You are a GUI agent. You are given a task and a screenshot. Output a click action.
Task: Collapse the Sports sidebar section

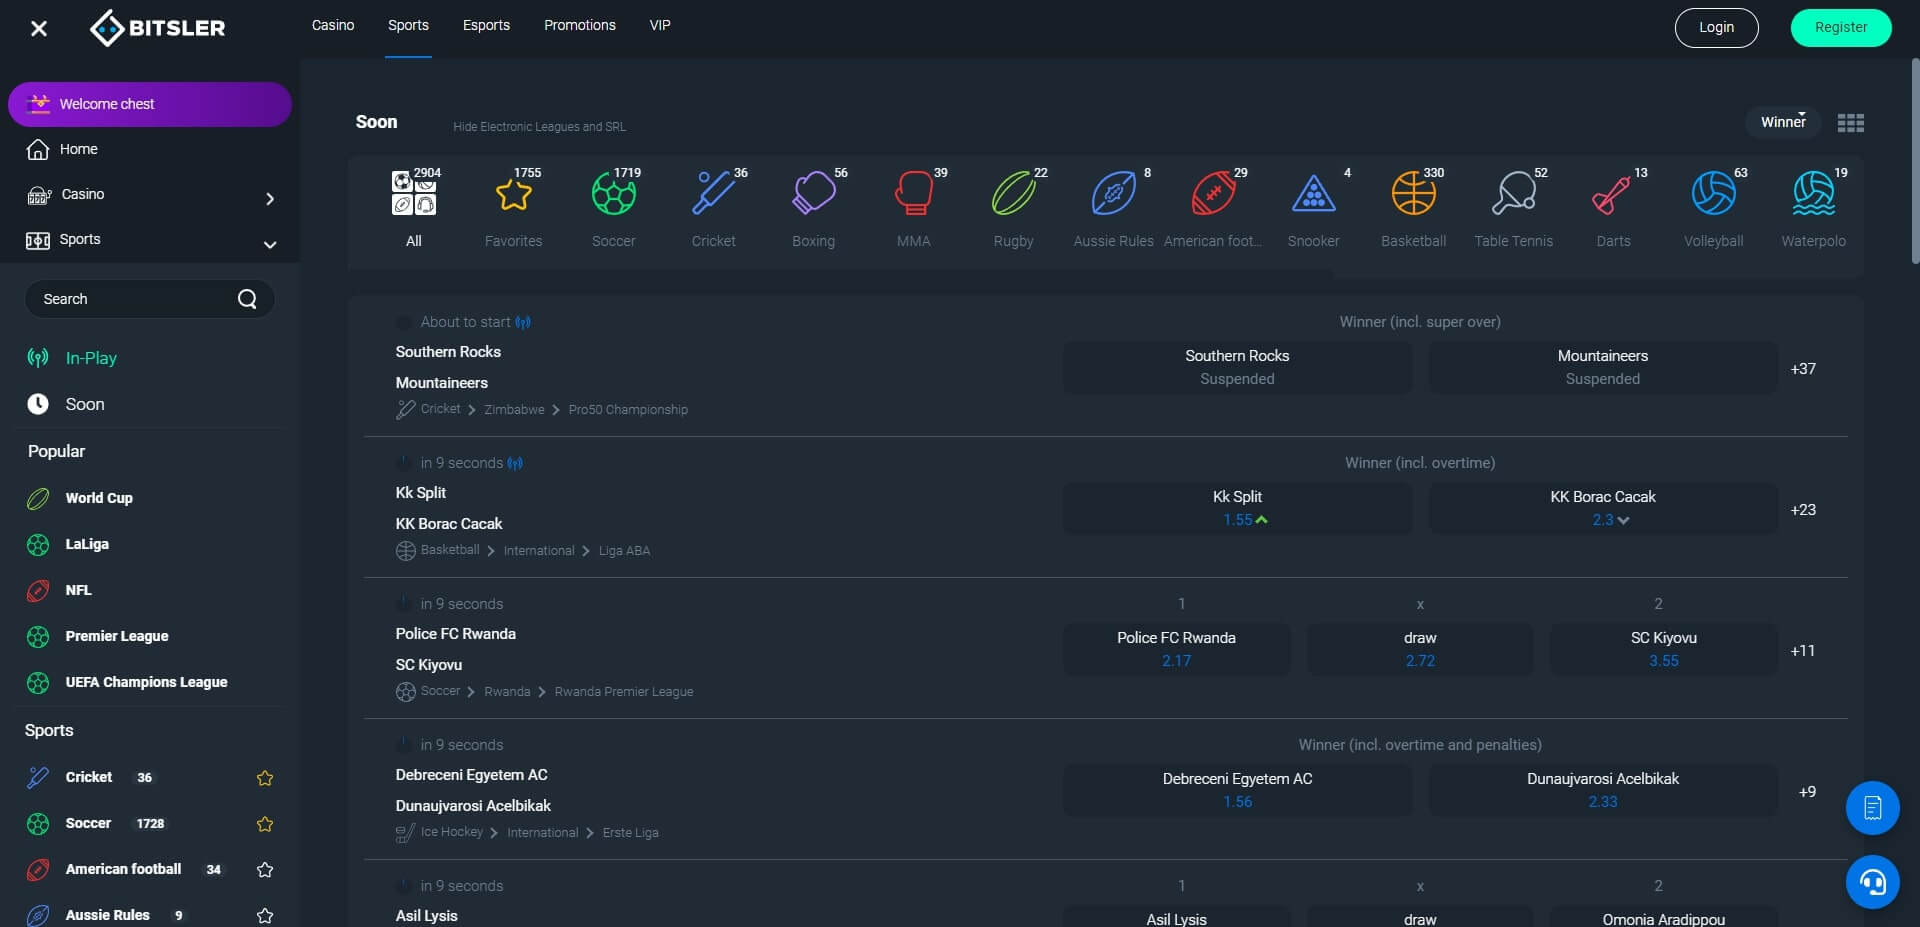pos(269,244)
